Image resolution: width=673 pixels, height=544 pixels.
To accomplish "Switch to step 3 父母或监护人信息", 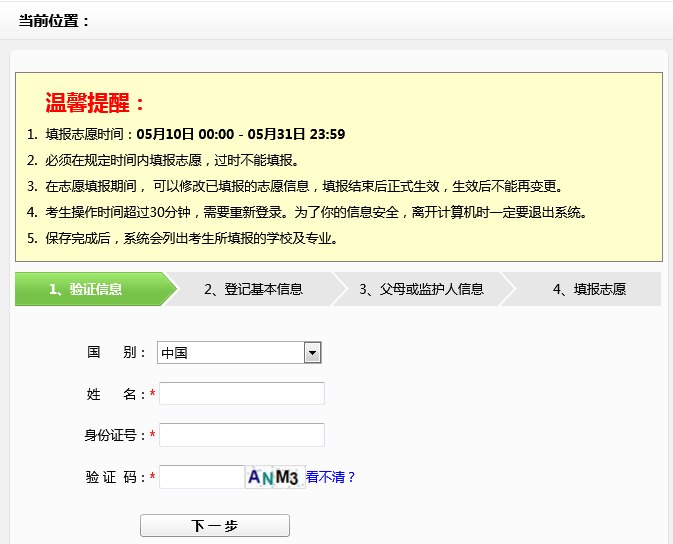I will [x=421, y=290].
